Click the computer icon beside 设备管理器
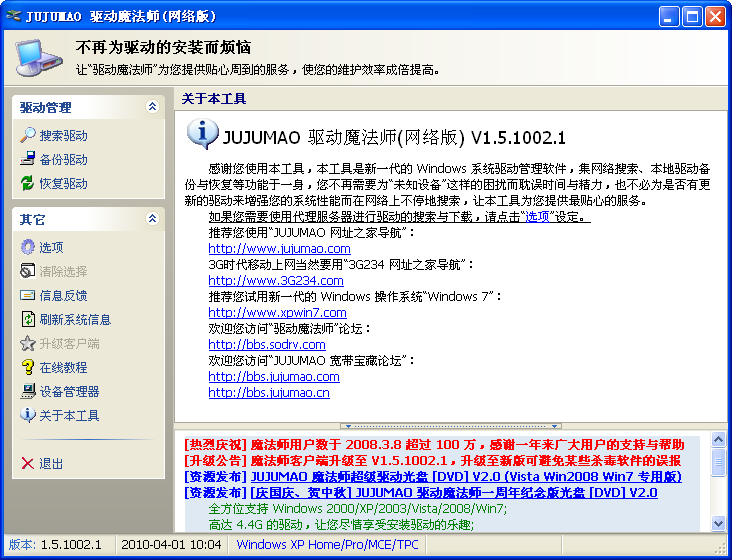This screenshot has height=560, width=732. [x=28, y=391]
